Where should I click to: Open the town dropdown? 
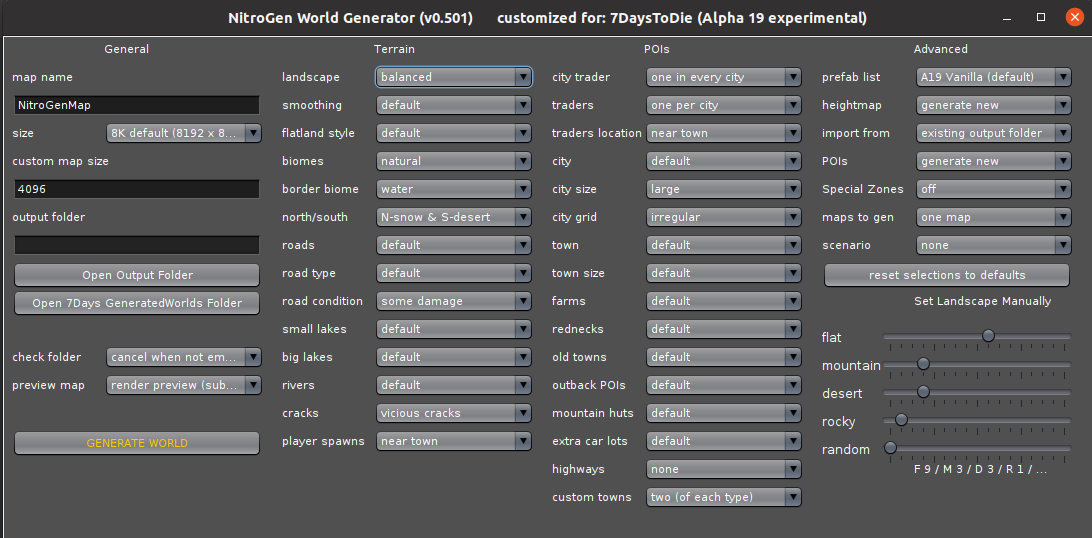click(x=724, y=245)
